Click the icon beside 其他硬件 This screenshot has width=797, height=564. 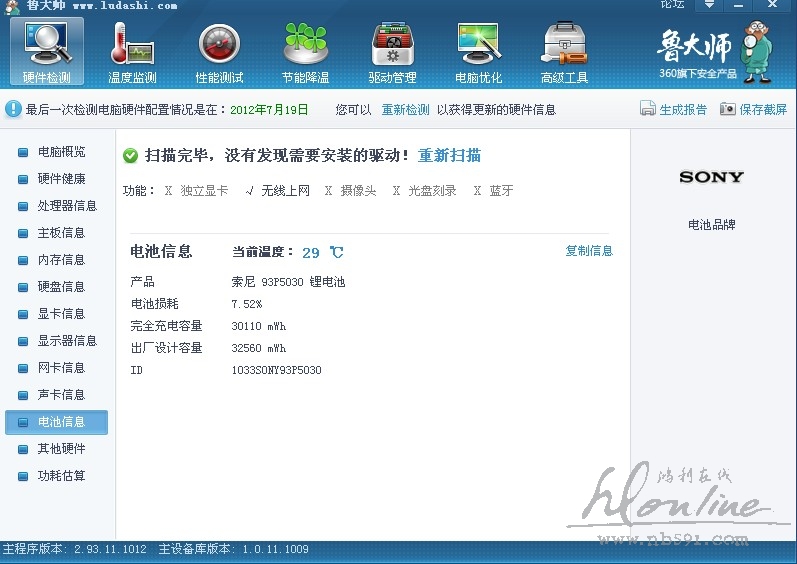(x=23, y=449)
